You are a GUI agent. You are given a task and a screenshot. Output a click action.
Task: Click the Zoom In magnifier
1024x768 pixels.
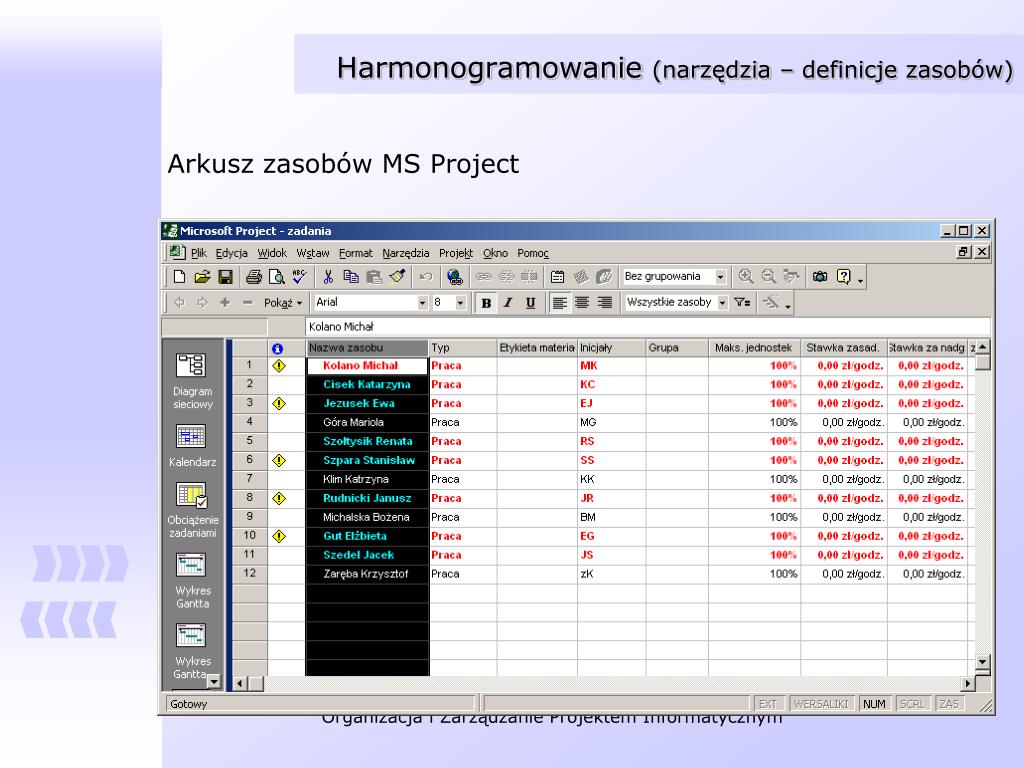(x=746, y=277)
